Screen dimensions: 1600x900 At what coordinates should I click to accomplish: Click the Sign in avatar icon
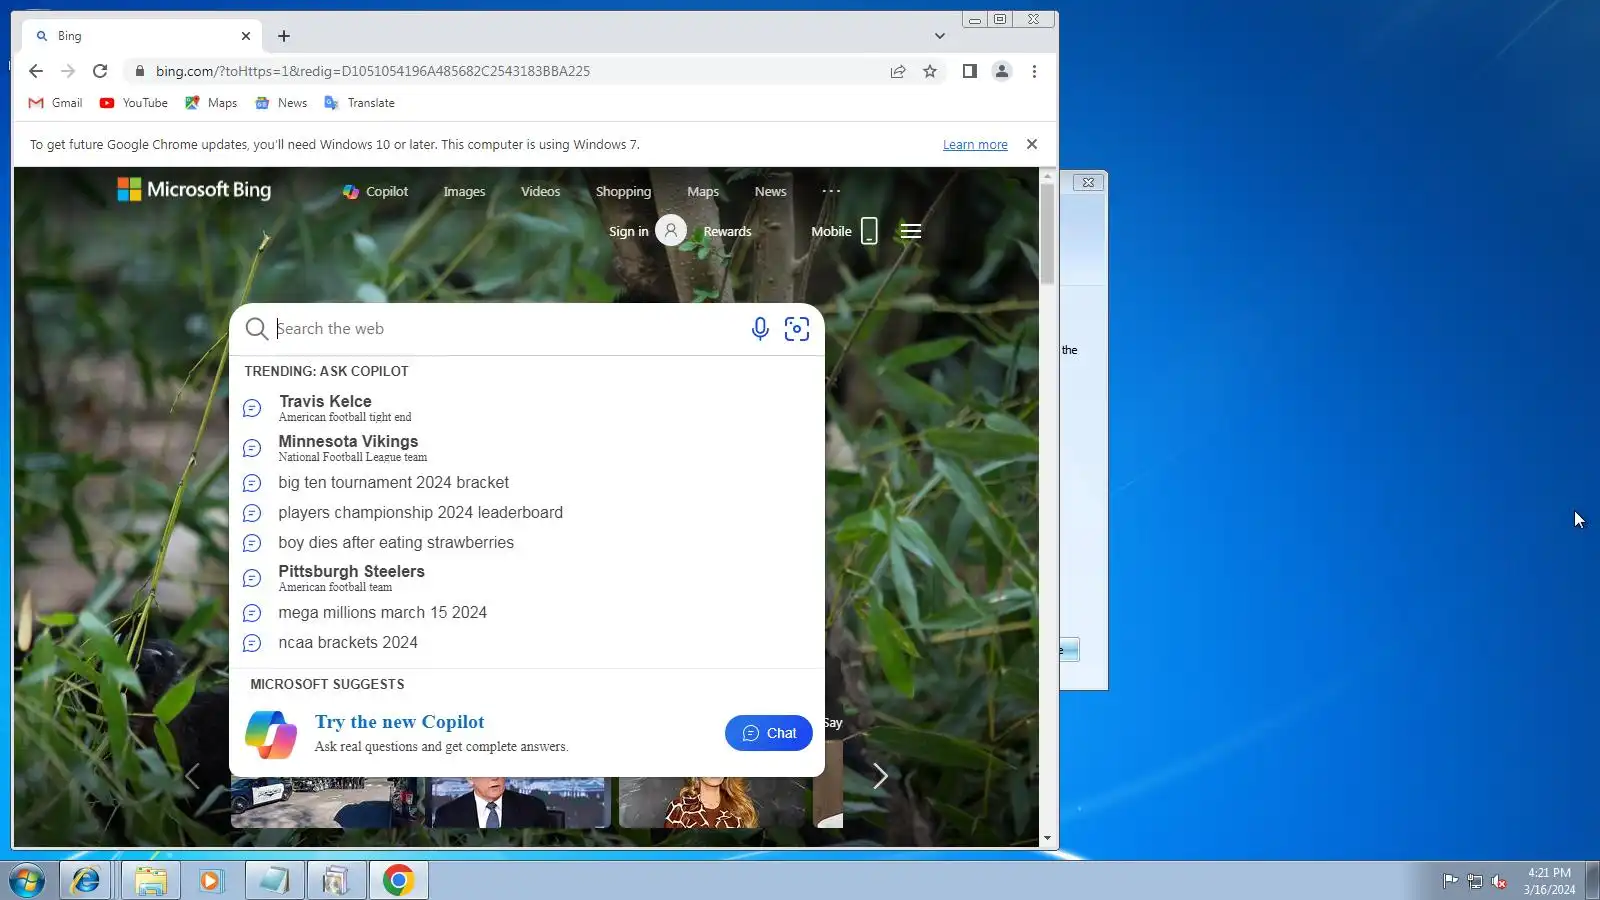point(671,231)
